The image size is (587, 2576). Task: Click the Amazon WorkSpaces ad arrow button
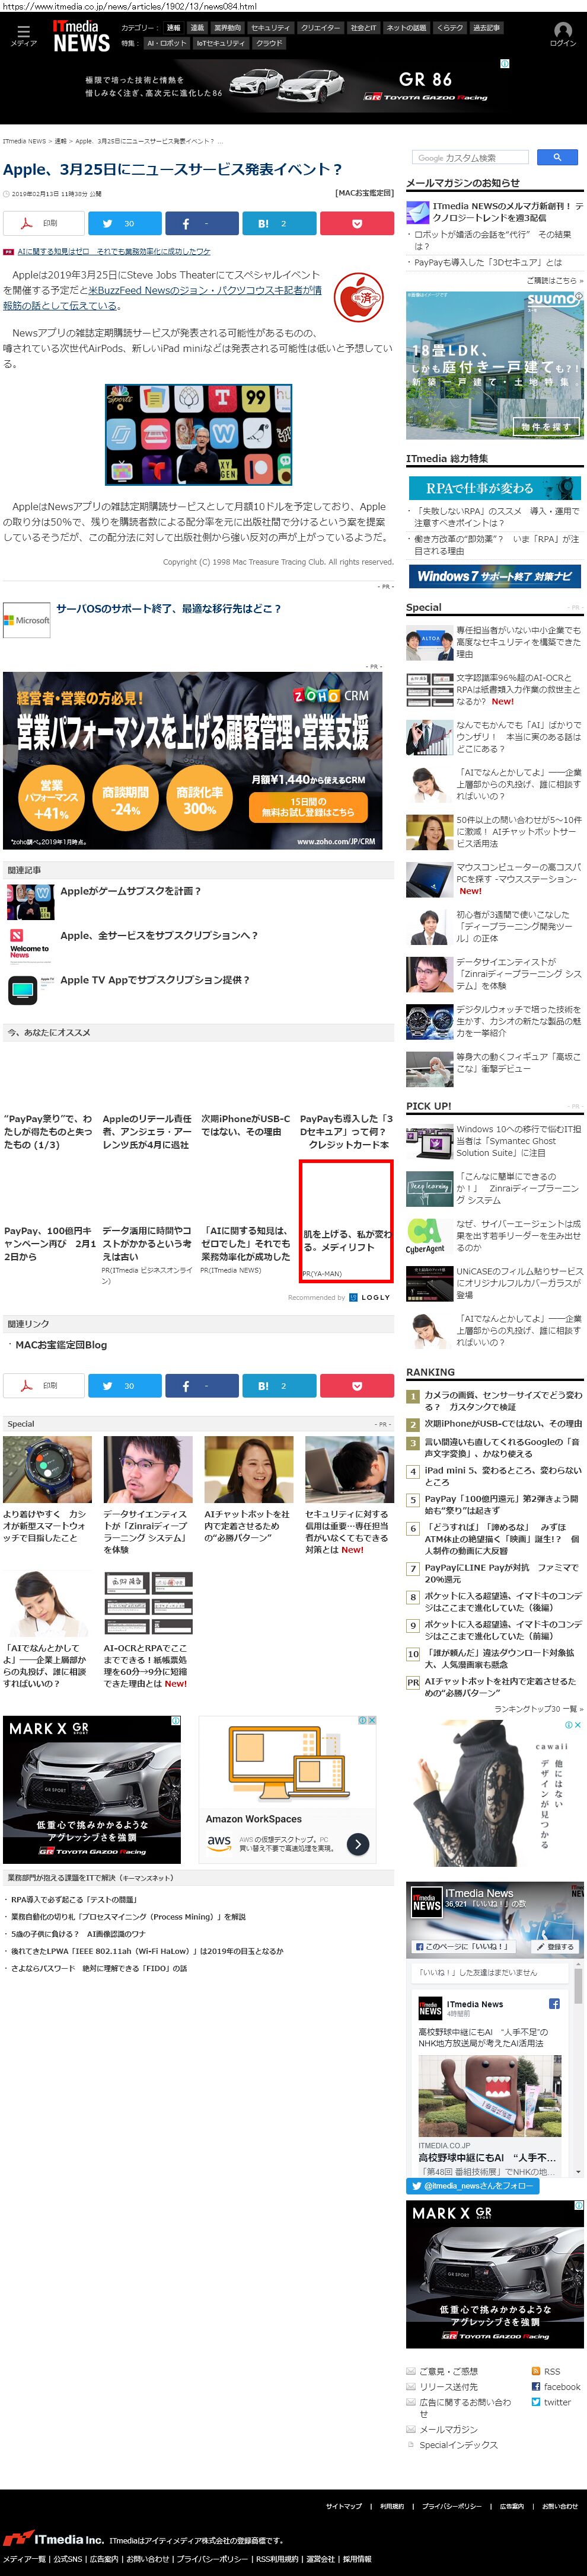358,1844
